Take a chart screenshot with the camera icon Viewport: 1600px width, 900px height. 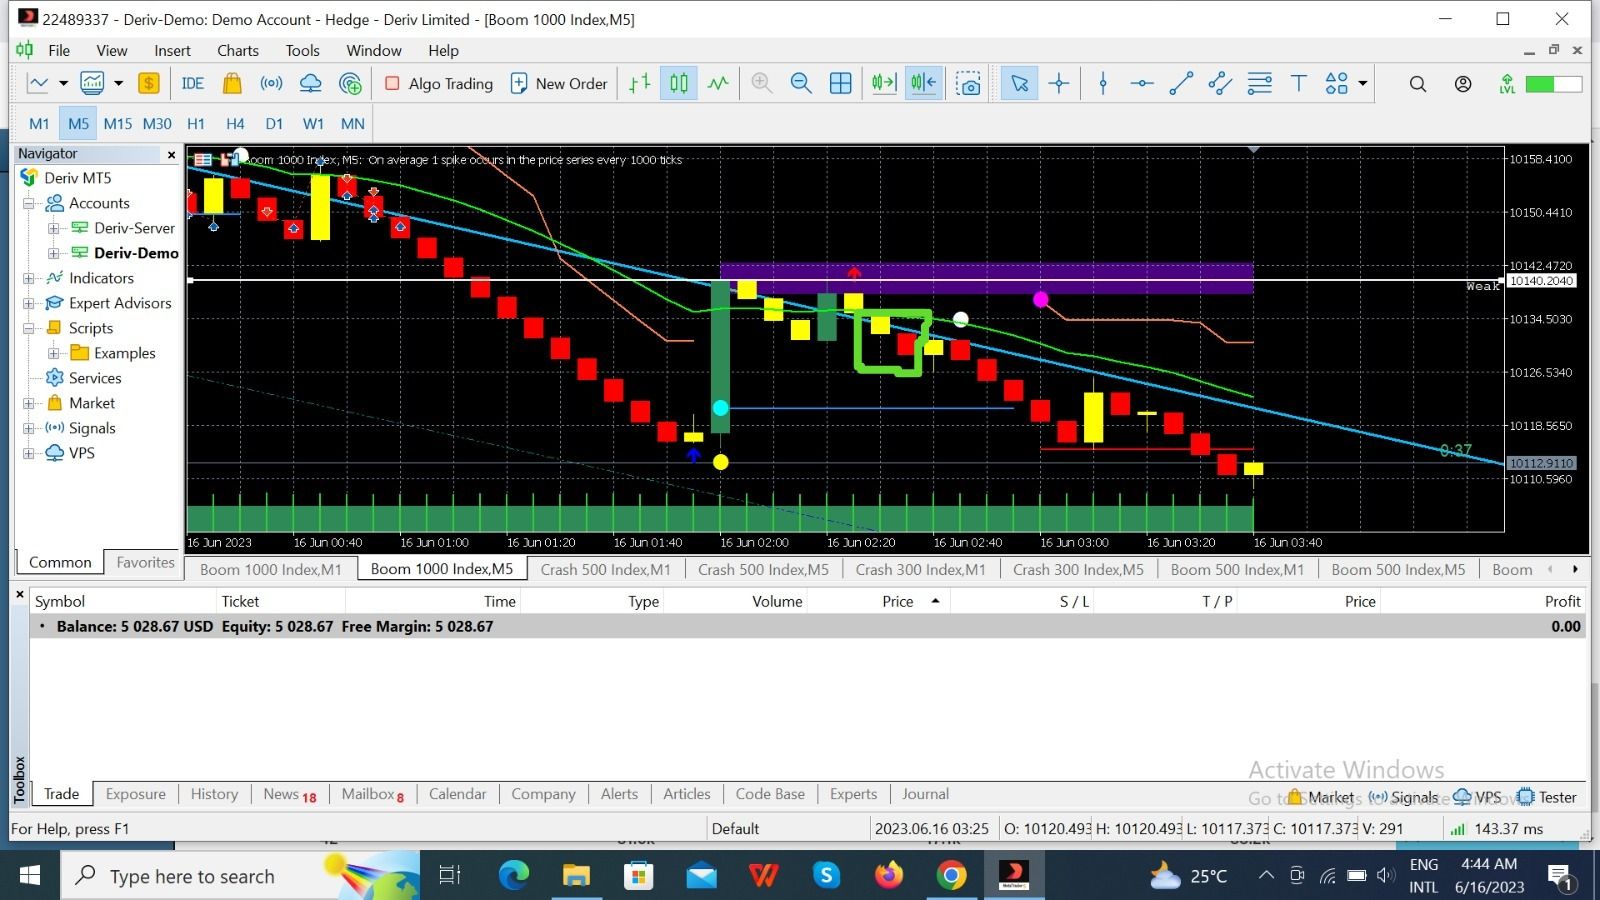coord(968,84)
